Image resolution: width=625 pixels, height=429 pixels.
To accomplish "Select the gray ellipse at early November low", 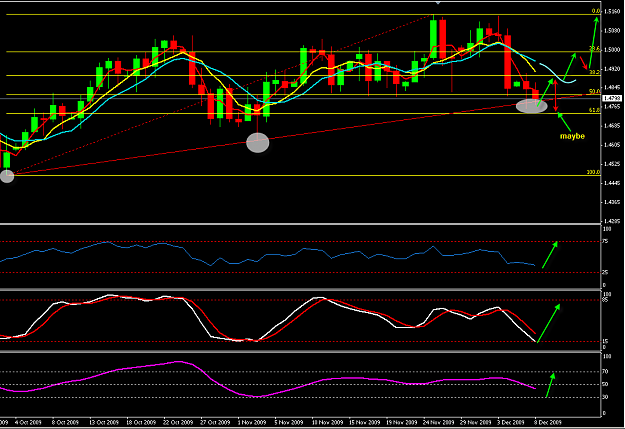I will point(258,143).
